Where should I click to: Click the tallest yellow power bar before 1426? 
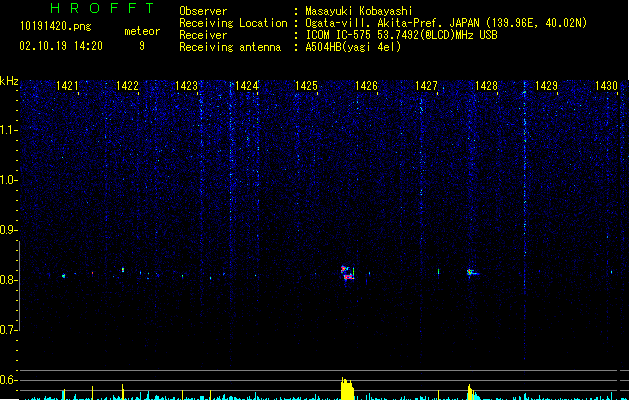(x=347, y=388)
